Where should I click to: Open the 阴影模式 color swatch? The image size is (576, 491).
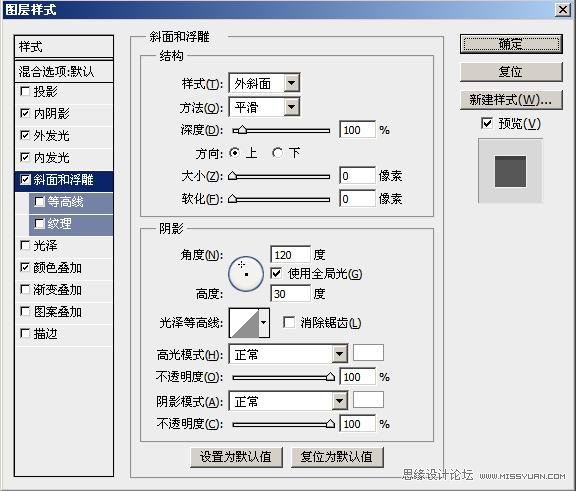(368, 400)
